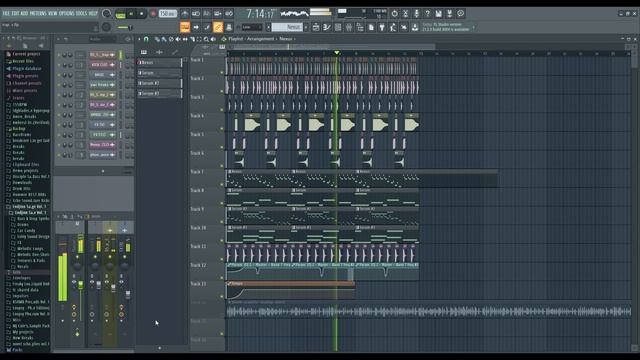
Task: Select the playlist mute tool
Action: (178, 39)
